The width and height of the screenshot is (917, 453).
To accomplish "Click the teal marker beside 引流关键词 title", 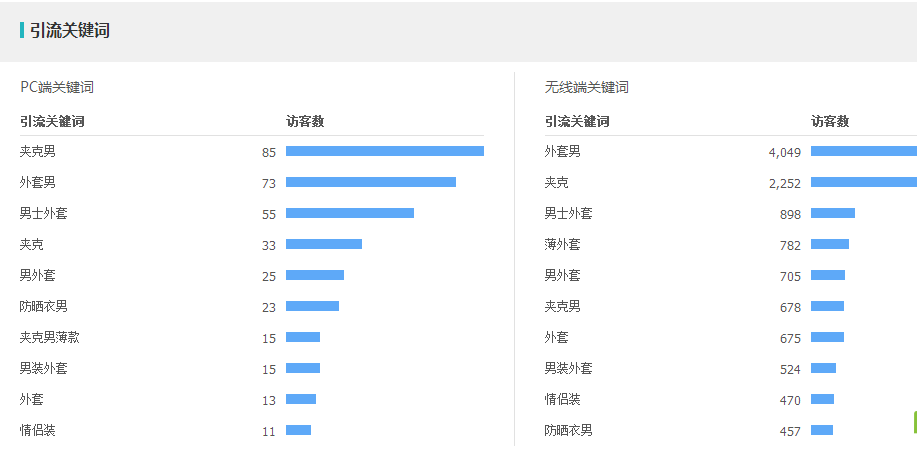I will [x=22, y=30].
